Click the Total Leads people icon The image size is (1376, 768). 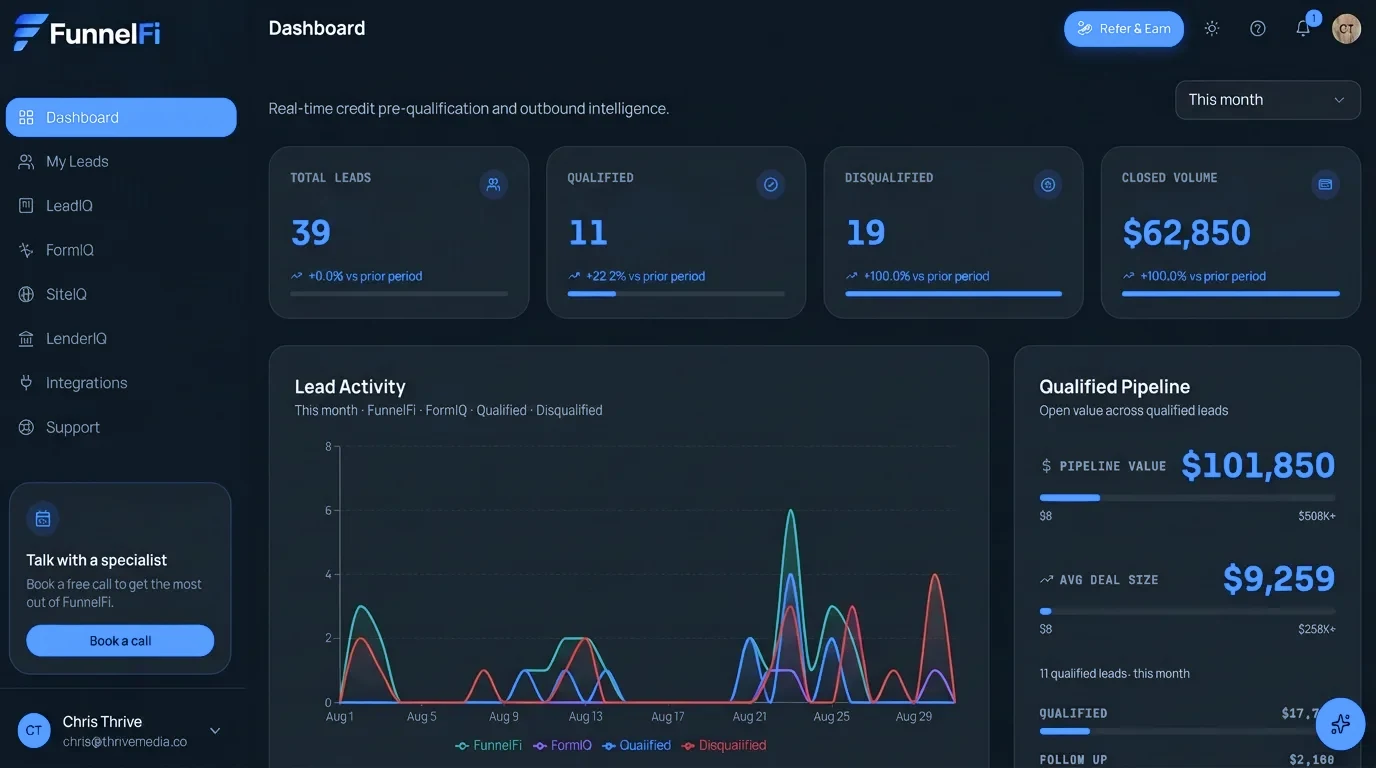pos(493,184)
